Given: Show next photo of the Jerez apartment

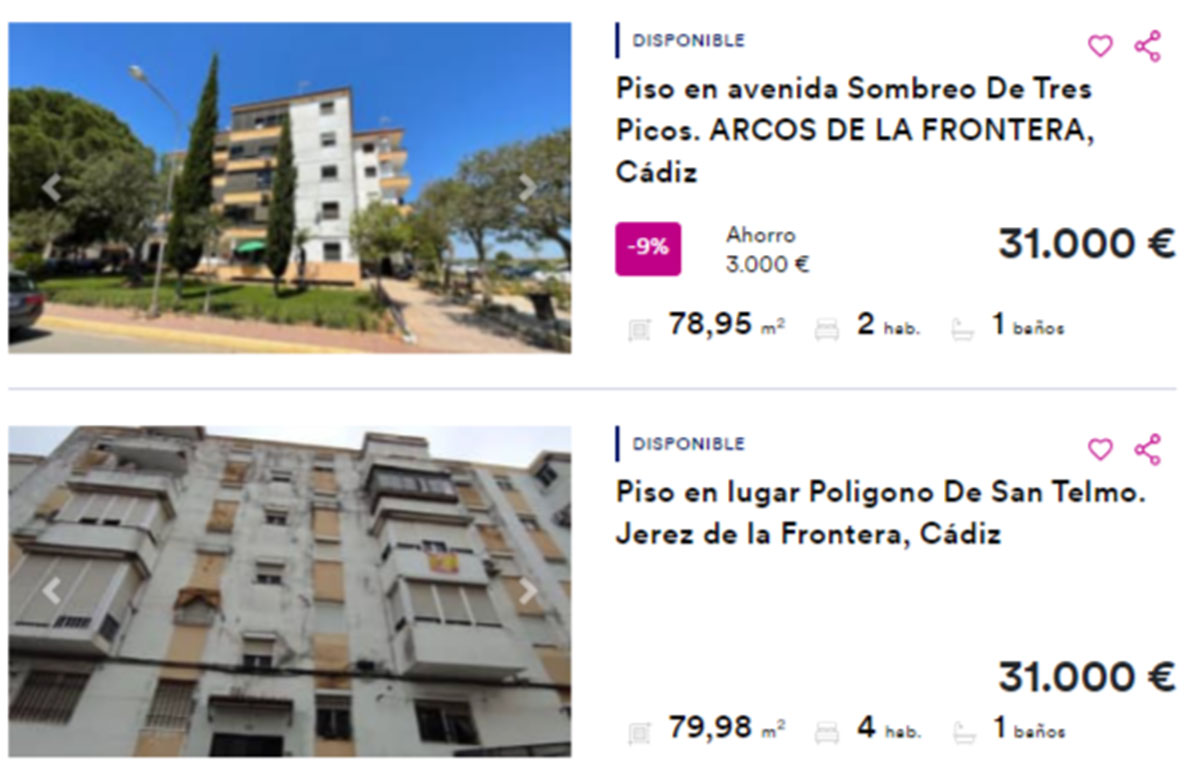Looking at the screenshot, I should click(x=527, y=591).
